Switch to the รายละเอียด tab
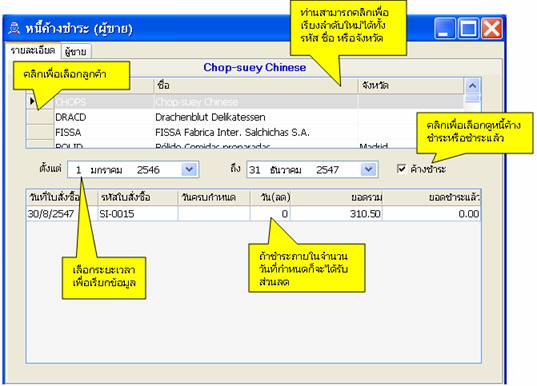The height and width of the screenshot is (386, 537). [x=33, y=51]
